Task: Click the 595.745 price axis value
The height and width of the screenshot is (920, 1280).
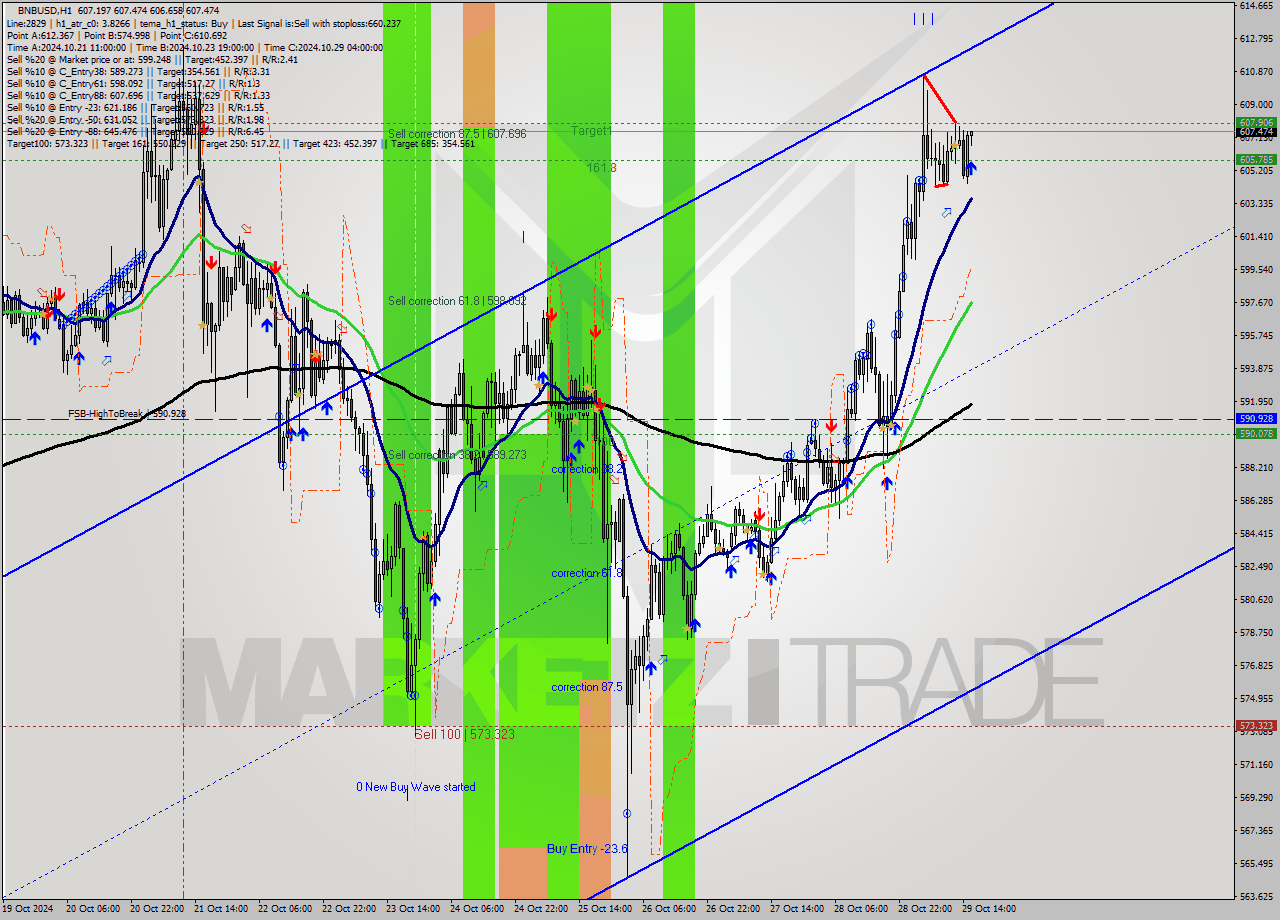Action: [1256, 336]
